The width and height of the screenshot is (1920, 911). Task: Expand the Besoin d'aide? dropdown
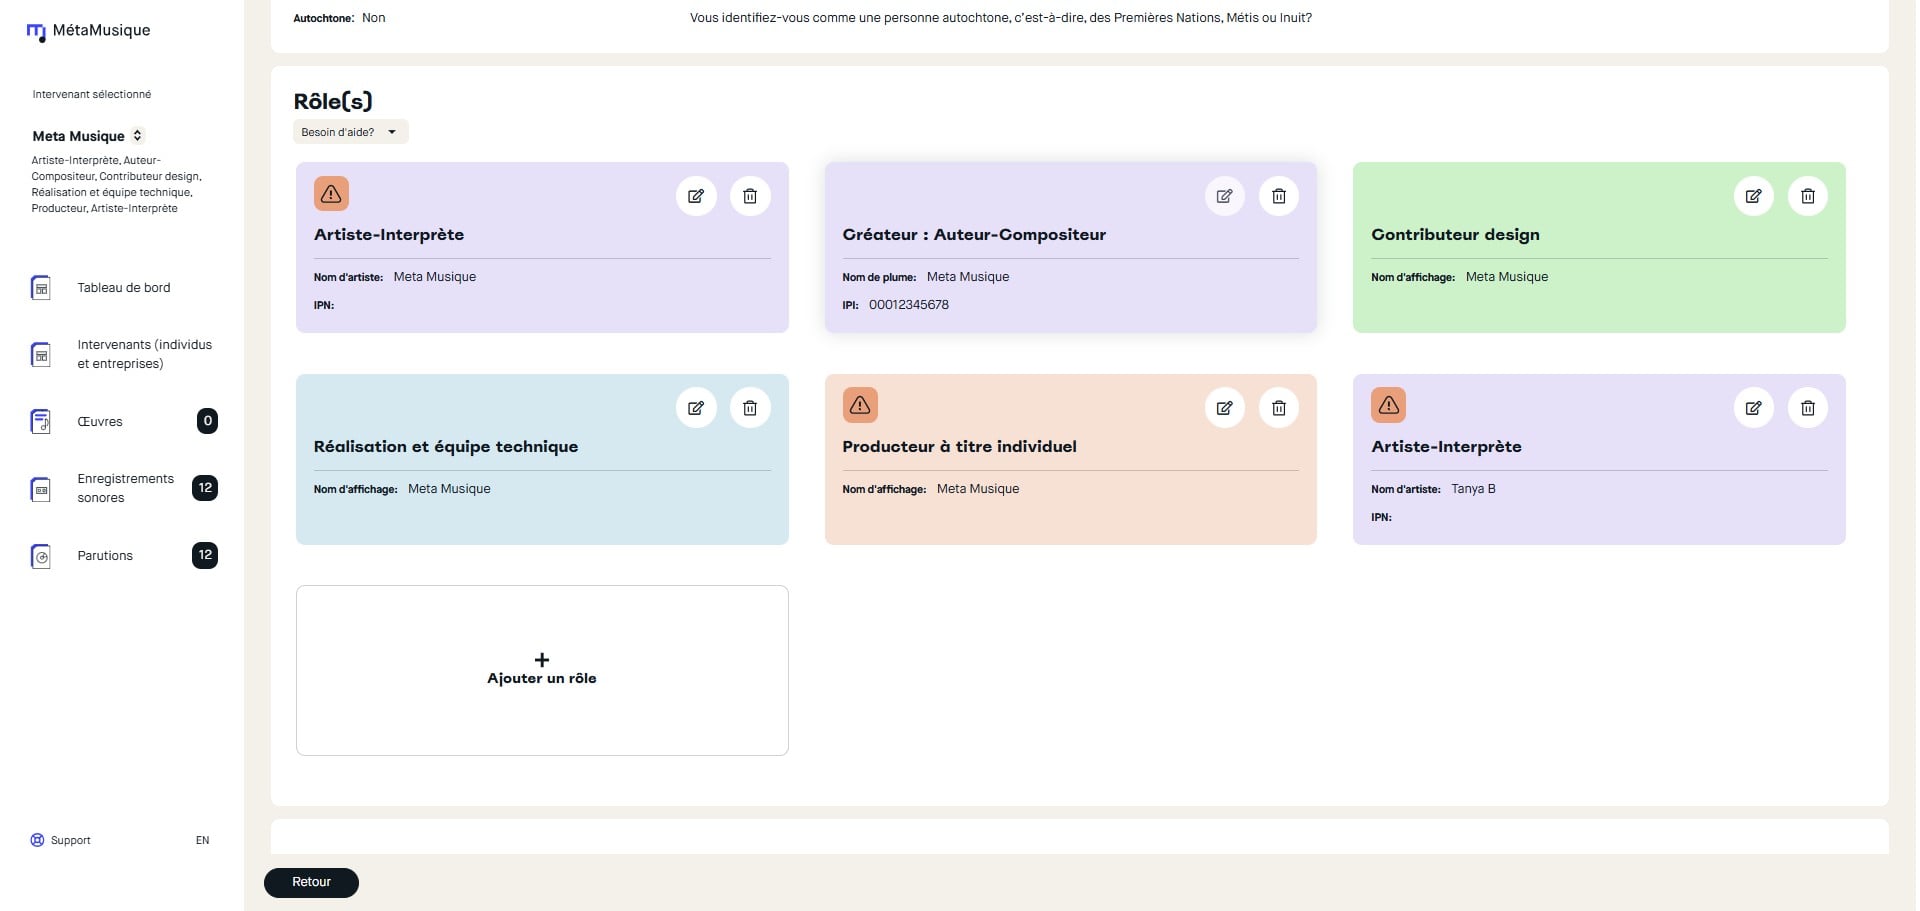[x=350, y=132]
